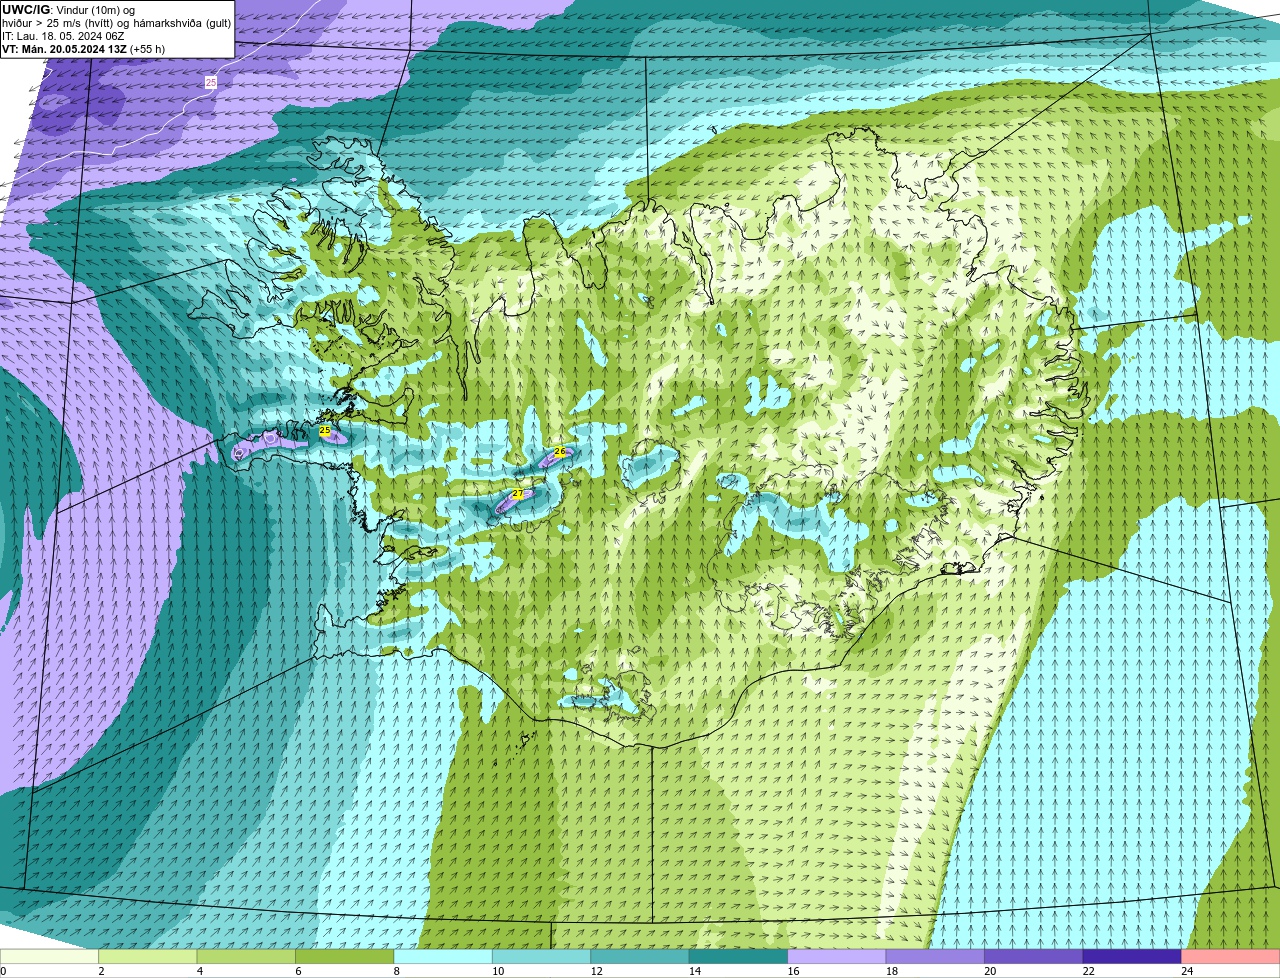The height and width of the screenshot is (978, 1280).
Task: Click the initial time "IT: Lau. 18. 05. 2024 06Z"
Action: point(63,35)
